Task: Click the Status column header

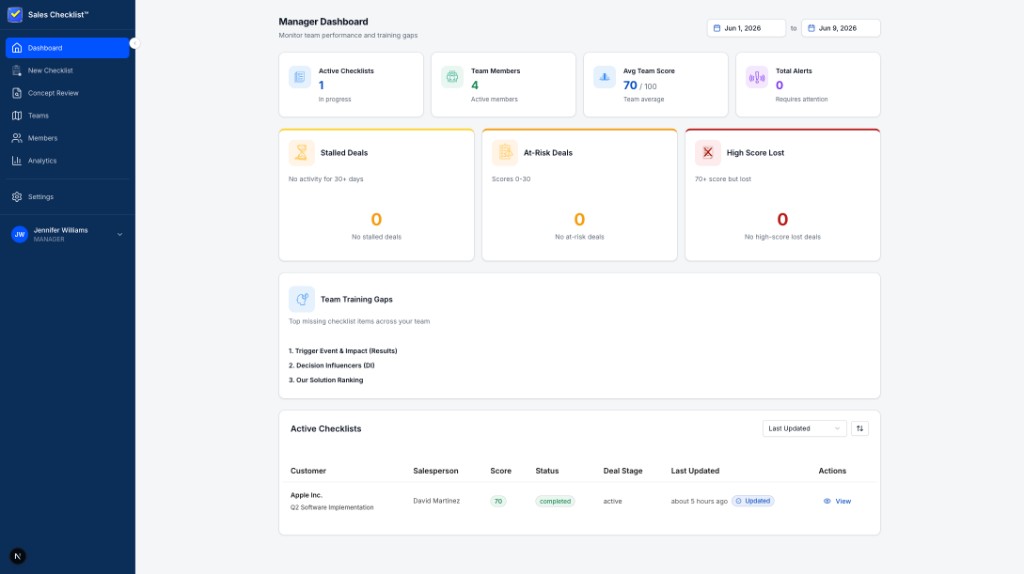Action: 547,471
